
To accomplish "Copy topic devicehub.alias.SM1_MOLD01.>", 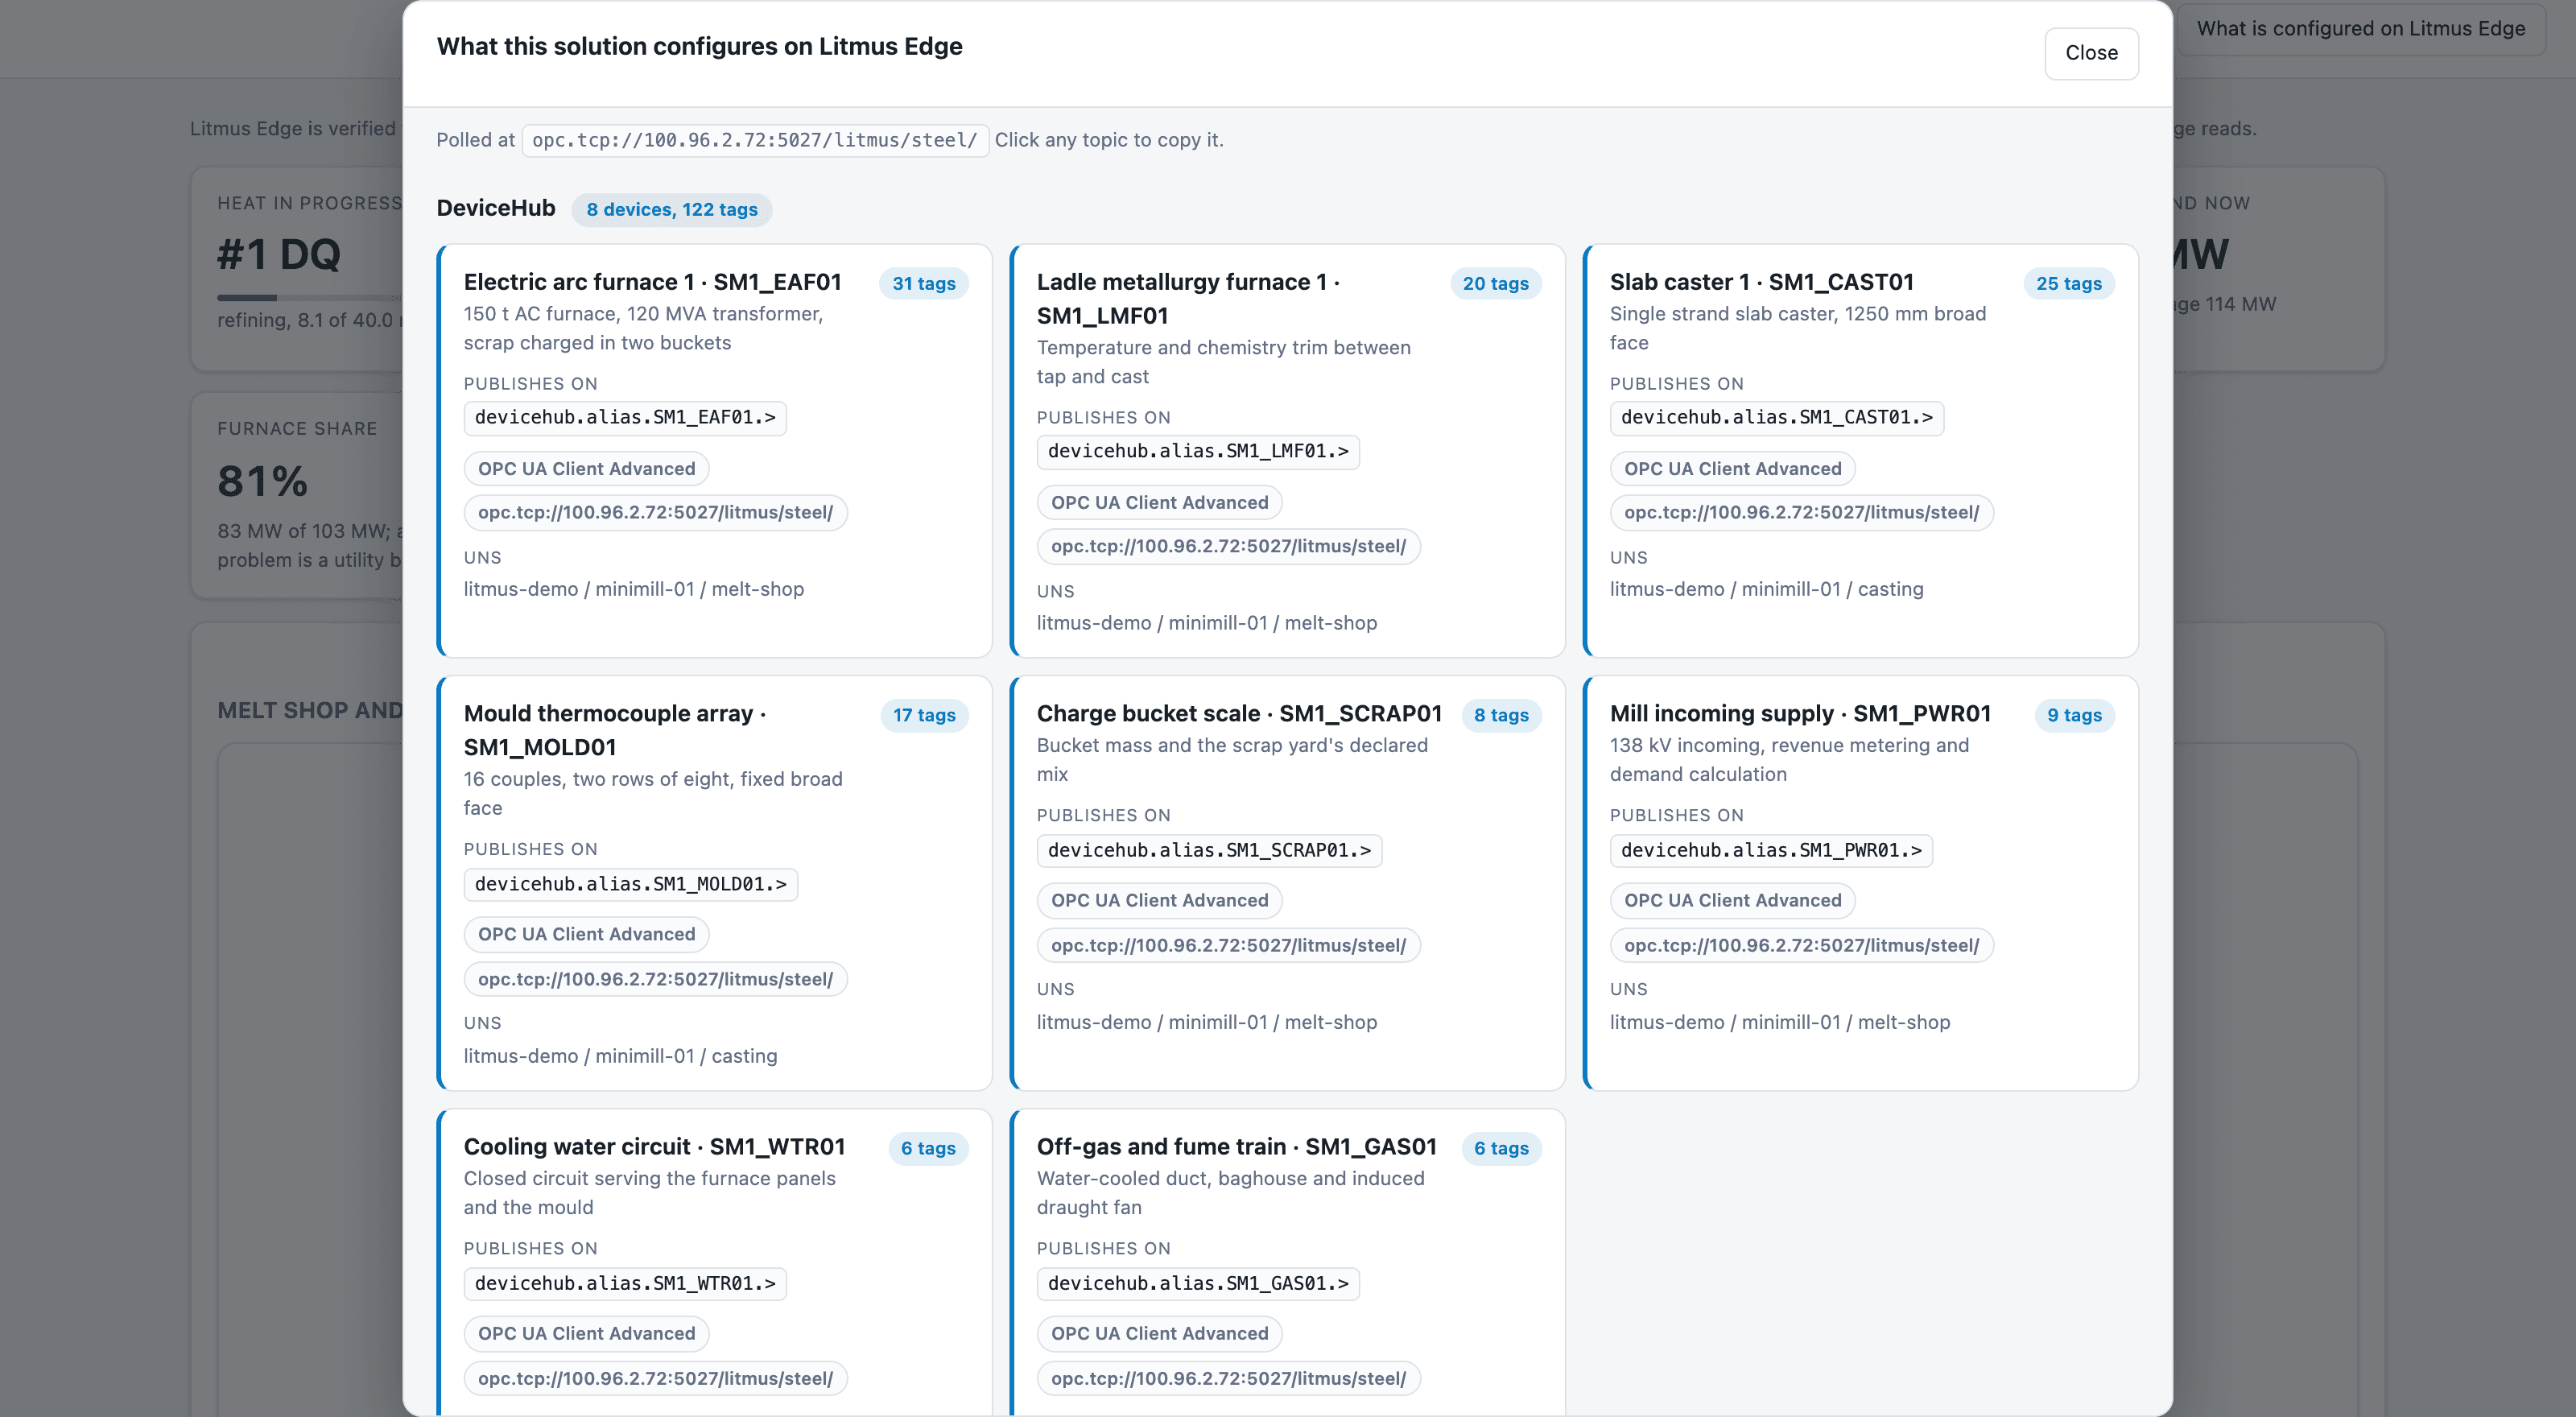I will (x=631, y=885).
